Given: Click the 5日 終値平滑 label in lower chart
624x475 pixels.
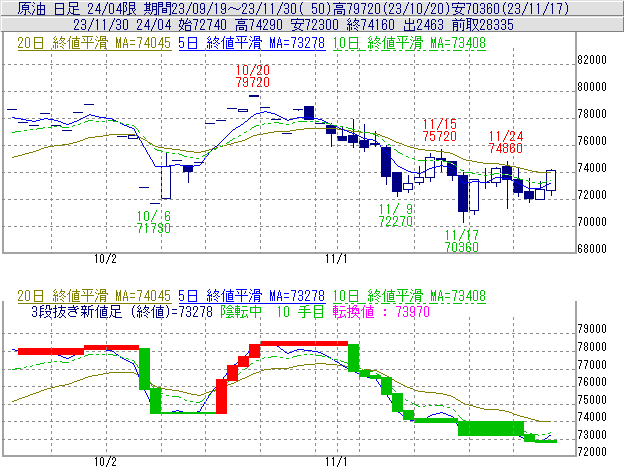Looking at the screenshot, I should click(x=252, y=296).
